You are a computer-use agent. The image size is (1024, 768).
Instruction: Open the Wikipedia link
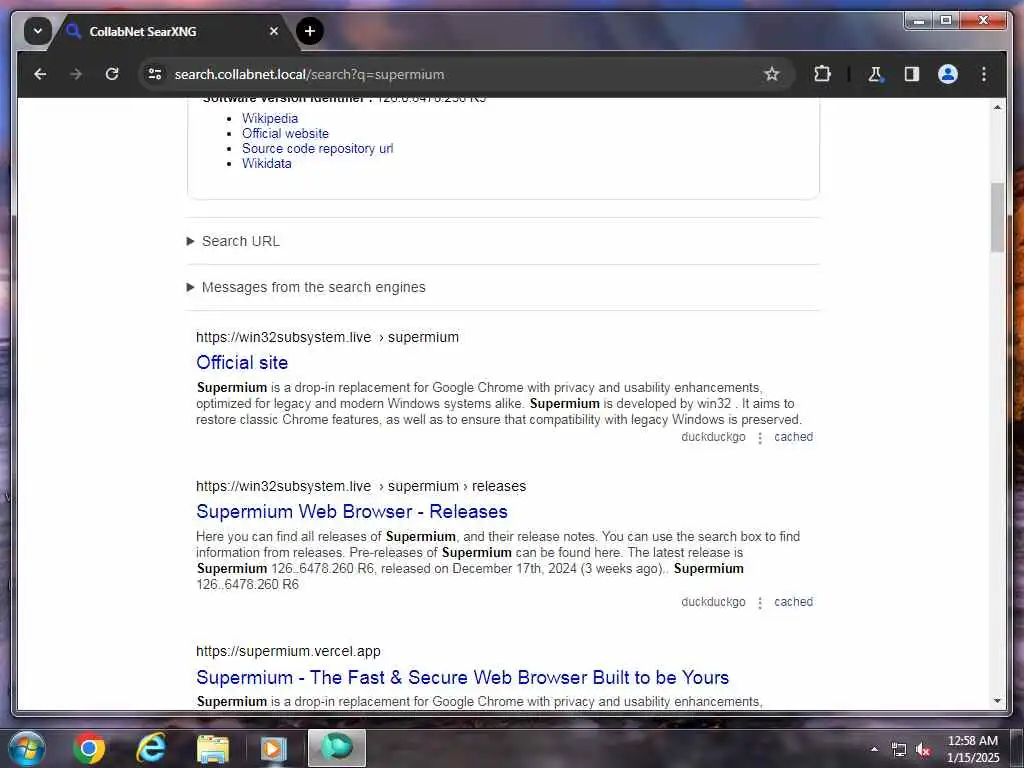coord(270,118)
